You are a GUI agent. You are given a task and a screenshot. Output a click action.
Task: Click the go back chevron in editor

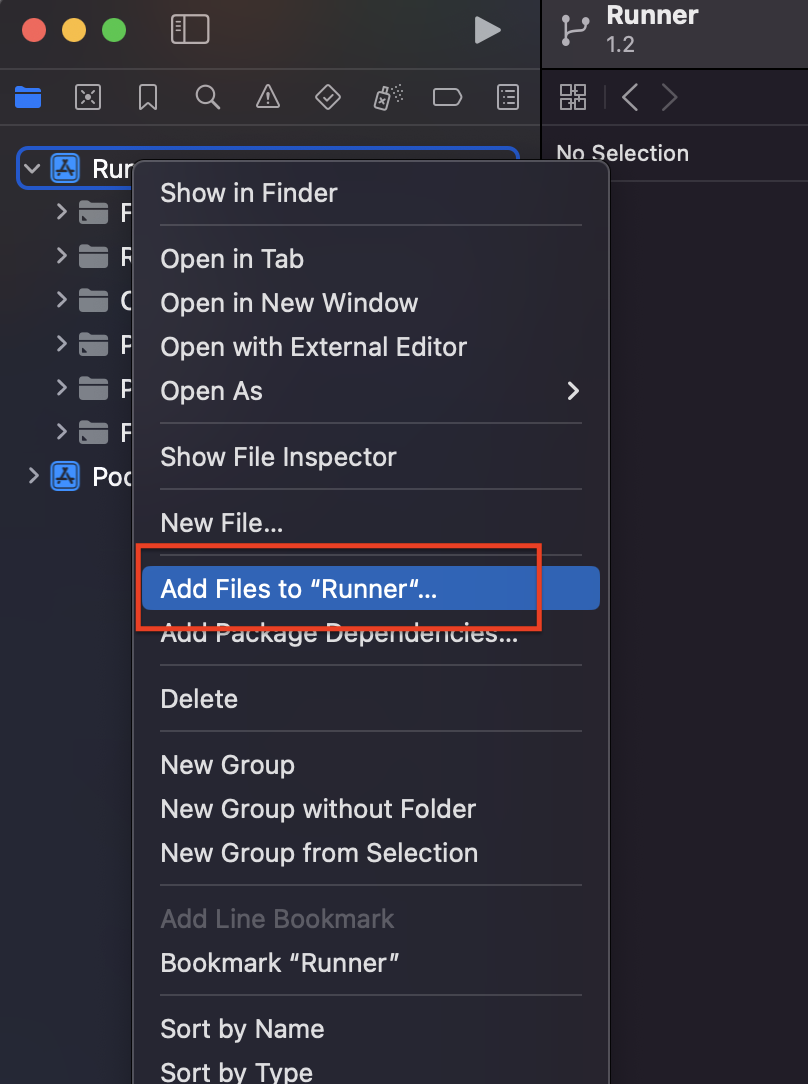(x=630, y=97)
